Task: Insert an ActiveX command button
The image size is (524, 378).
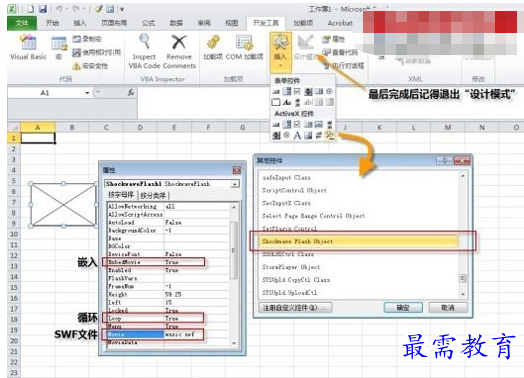Action: (x=276, y=125)
